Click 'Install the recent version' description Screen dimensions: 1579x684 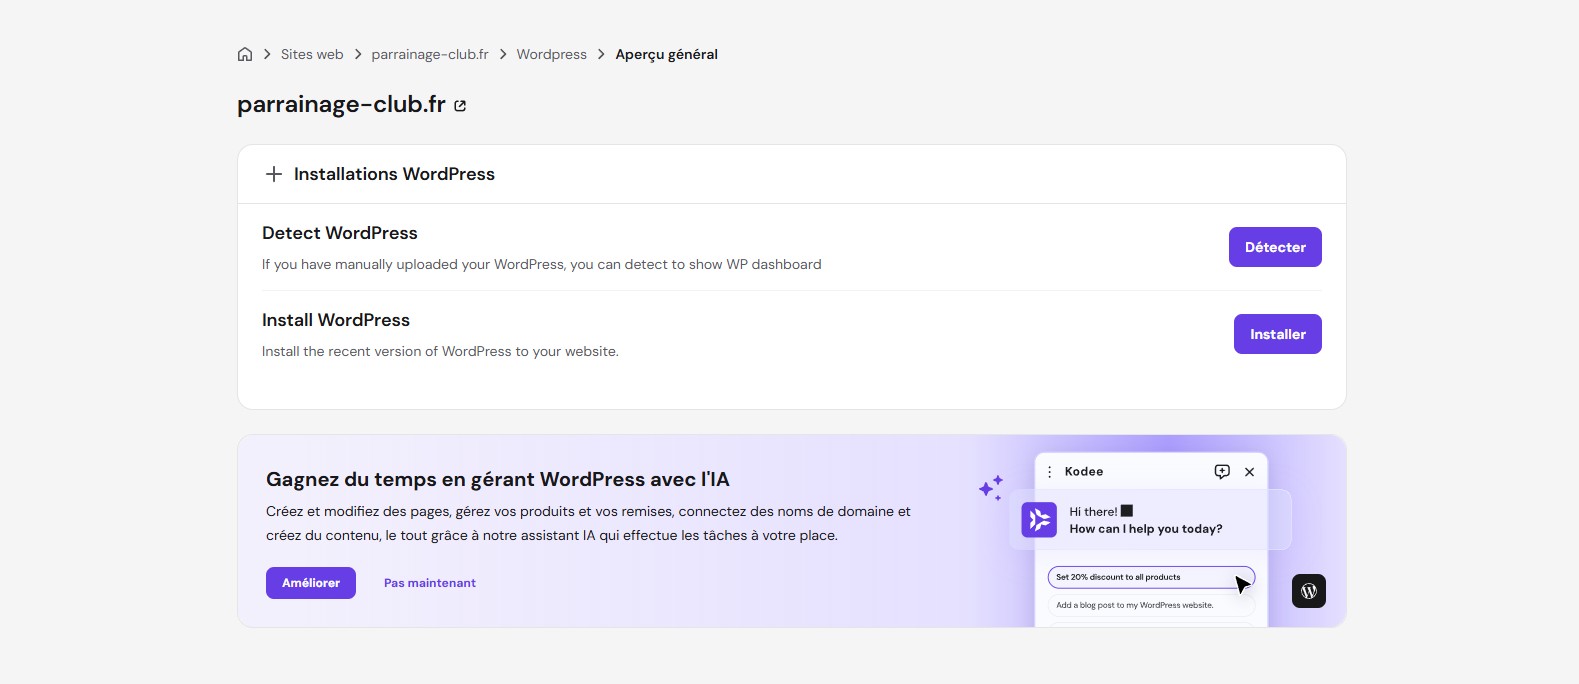tap(440, 351)
